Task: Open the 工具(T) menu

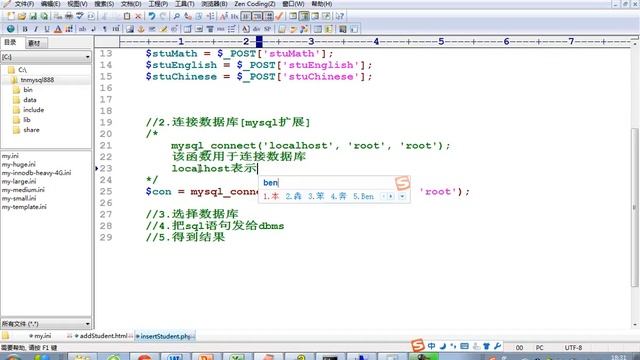Action: tap(185, 4)
